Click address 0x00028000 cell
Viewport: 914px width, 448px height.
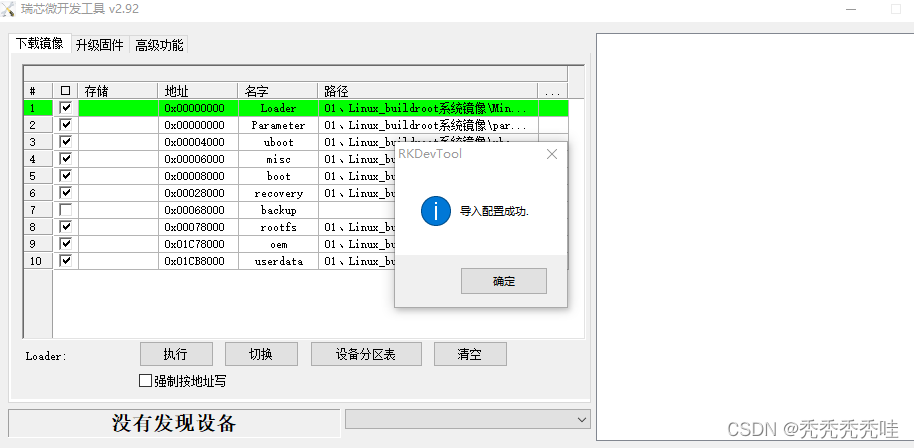(198, 193)
